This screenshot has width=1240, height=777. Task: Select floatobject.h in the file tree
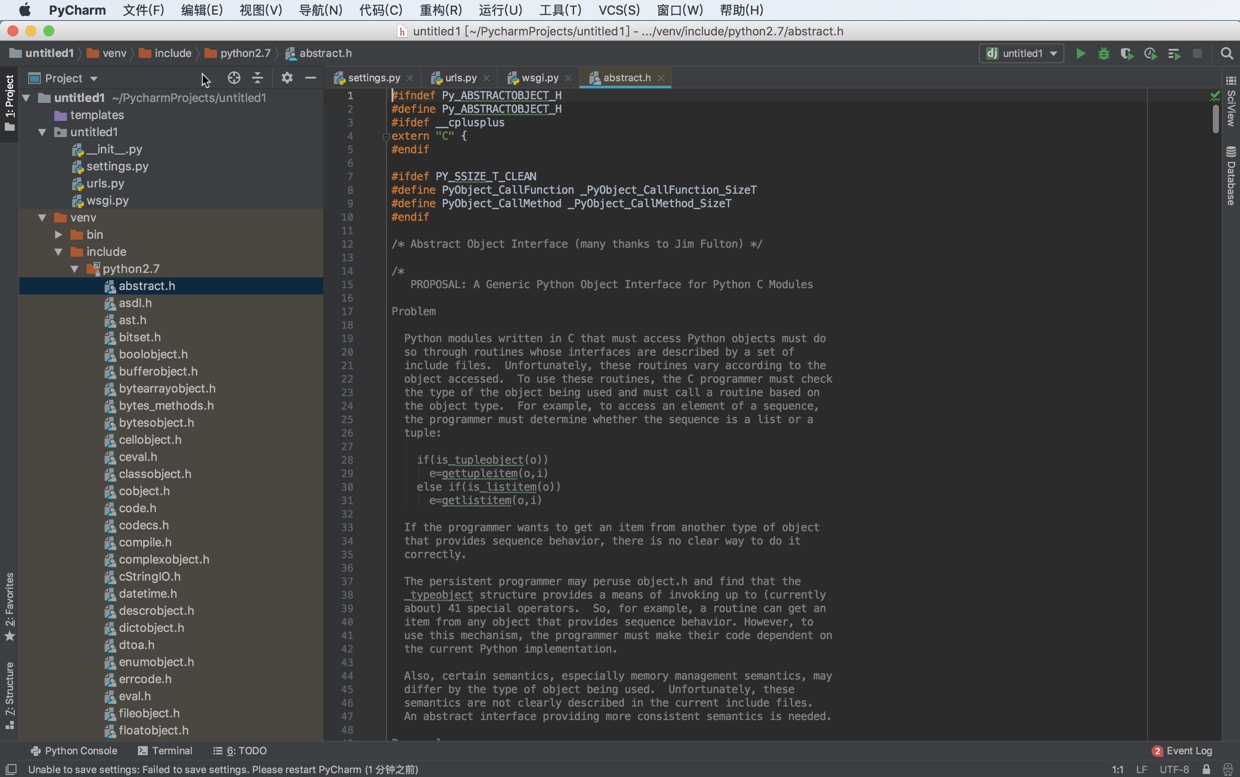click(x=154, y=731)
